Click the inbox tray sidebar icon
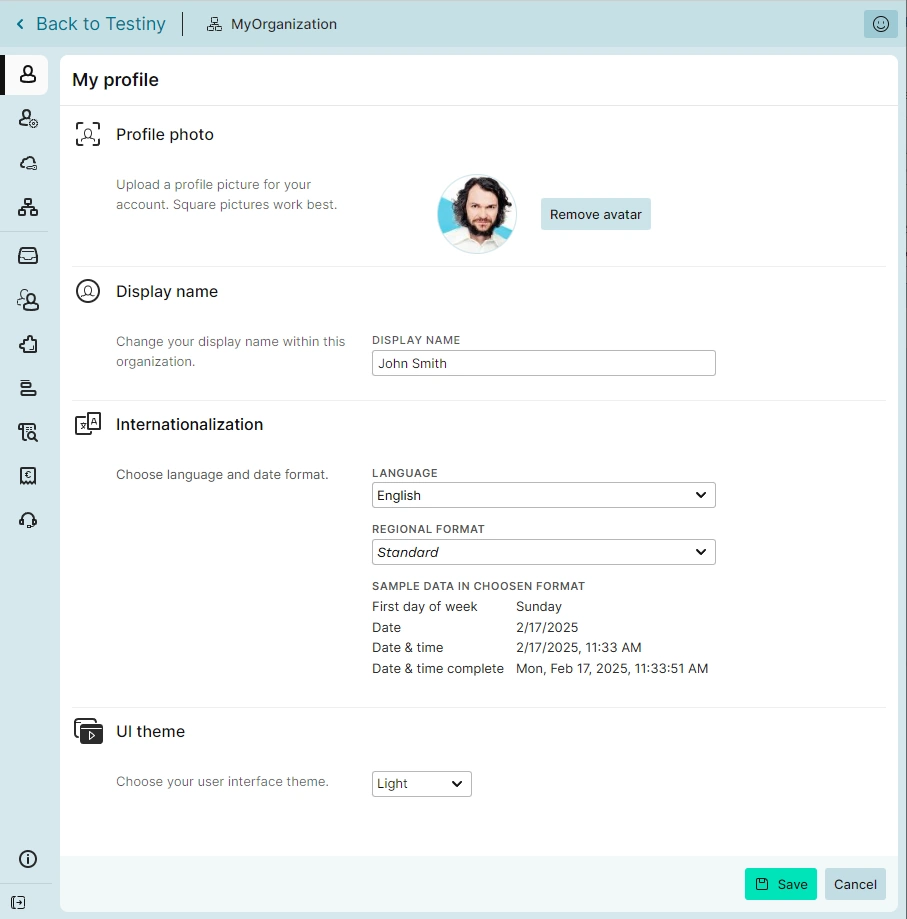Screen dimensions: 907x919 (x=28, y=256)
